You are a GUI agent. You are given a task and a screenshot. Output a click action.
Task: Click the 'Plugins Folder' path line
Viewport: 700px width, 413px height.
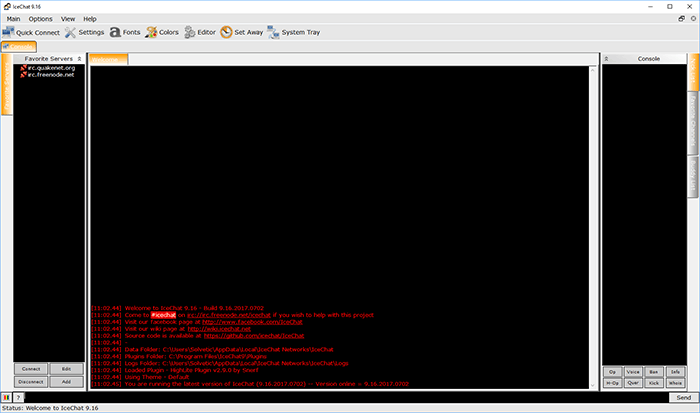[x=179, y=356]
